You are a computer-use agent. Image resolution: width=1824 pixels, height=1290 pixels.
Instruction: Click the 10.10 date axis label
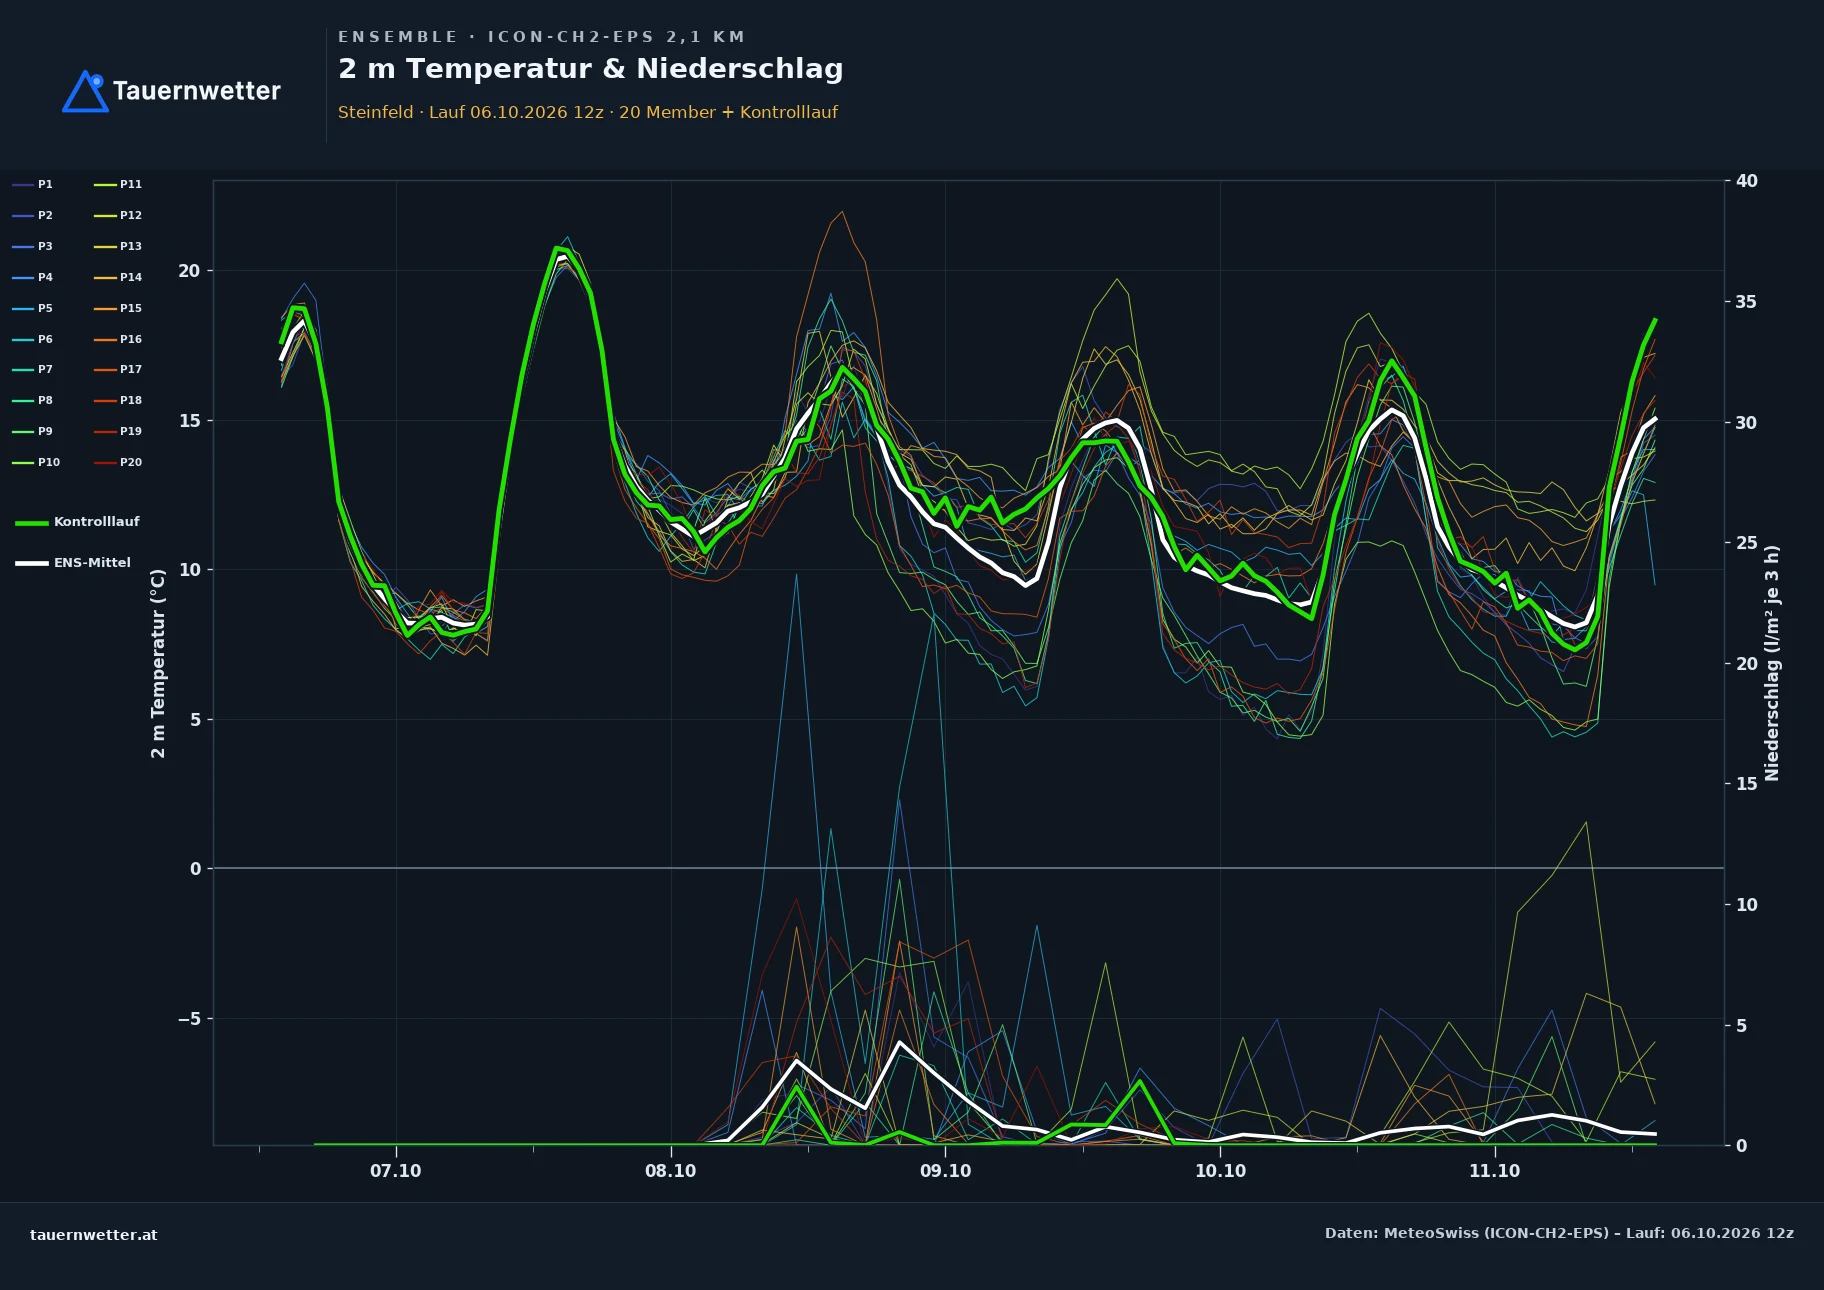1220,1171
